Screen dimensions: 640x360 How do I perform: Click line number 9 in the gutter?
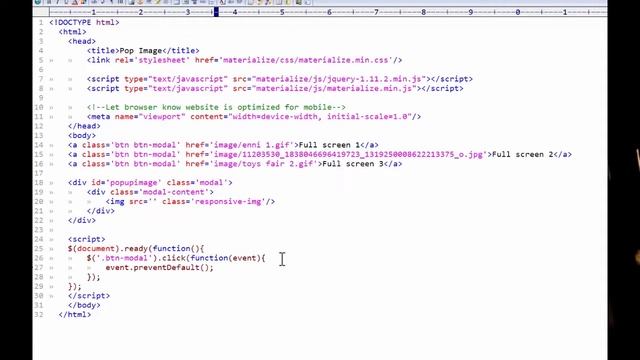point(41,98)
